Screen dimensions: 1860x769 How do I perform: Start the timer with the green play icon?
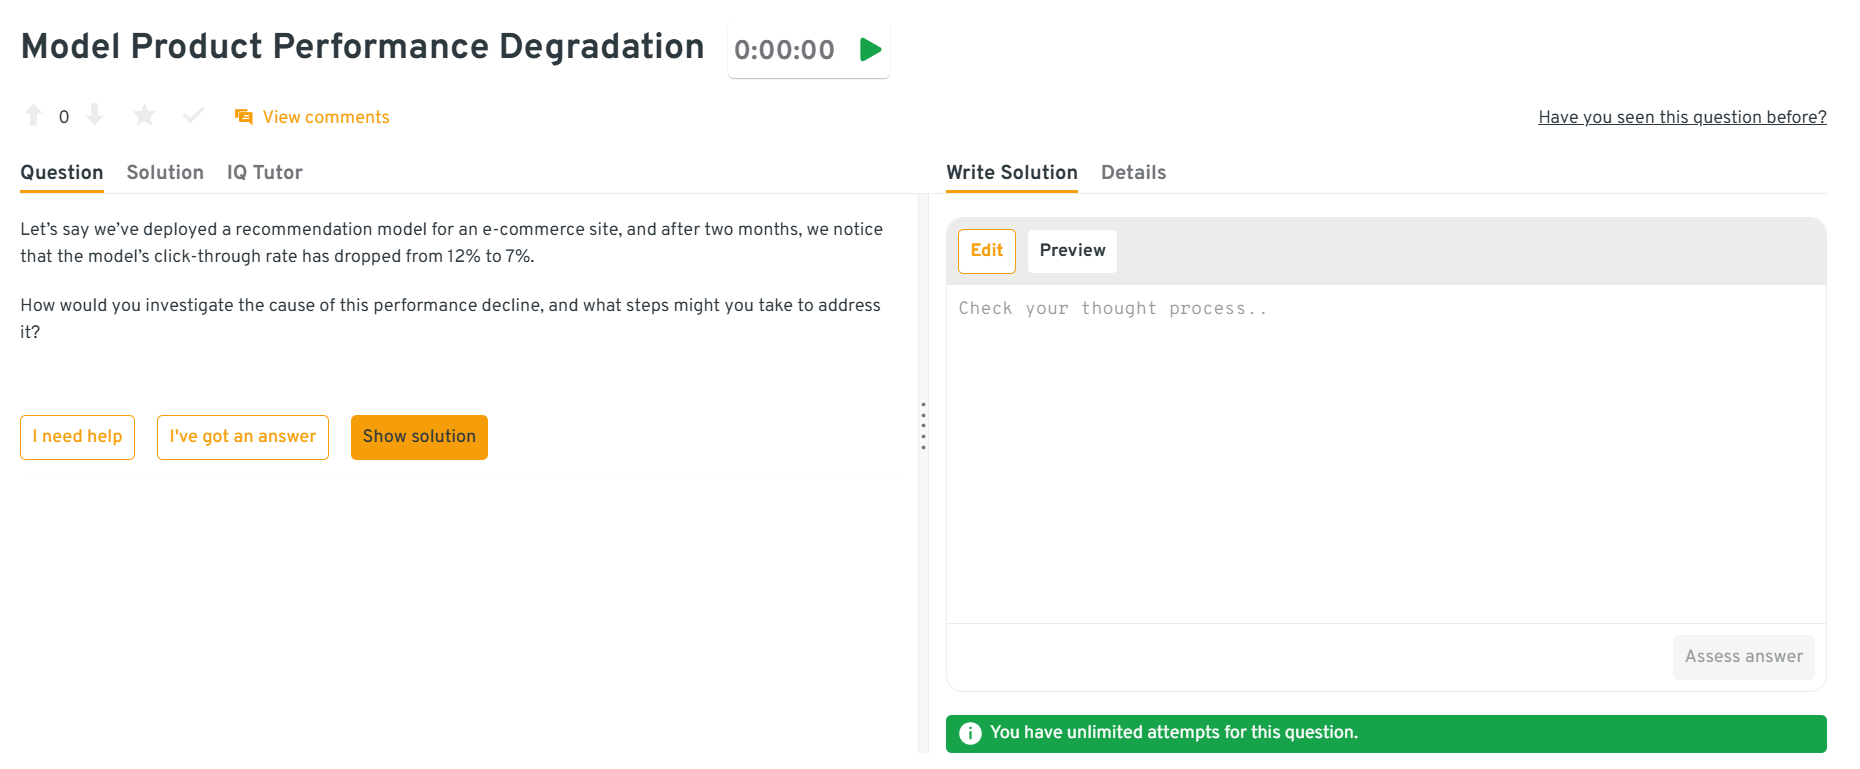coord(870,49)
